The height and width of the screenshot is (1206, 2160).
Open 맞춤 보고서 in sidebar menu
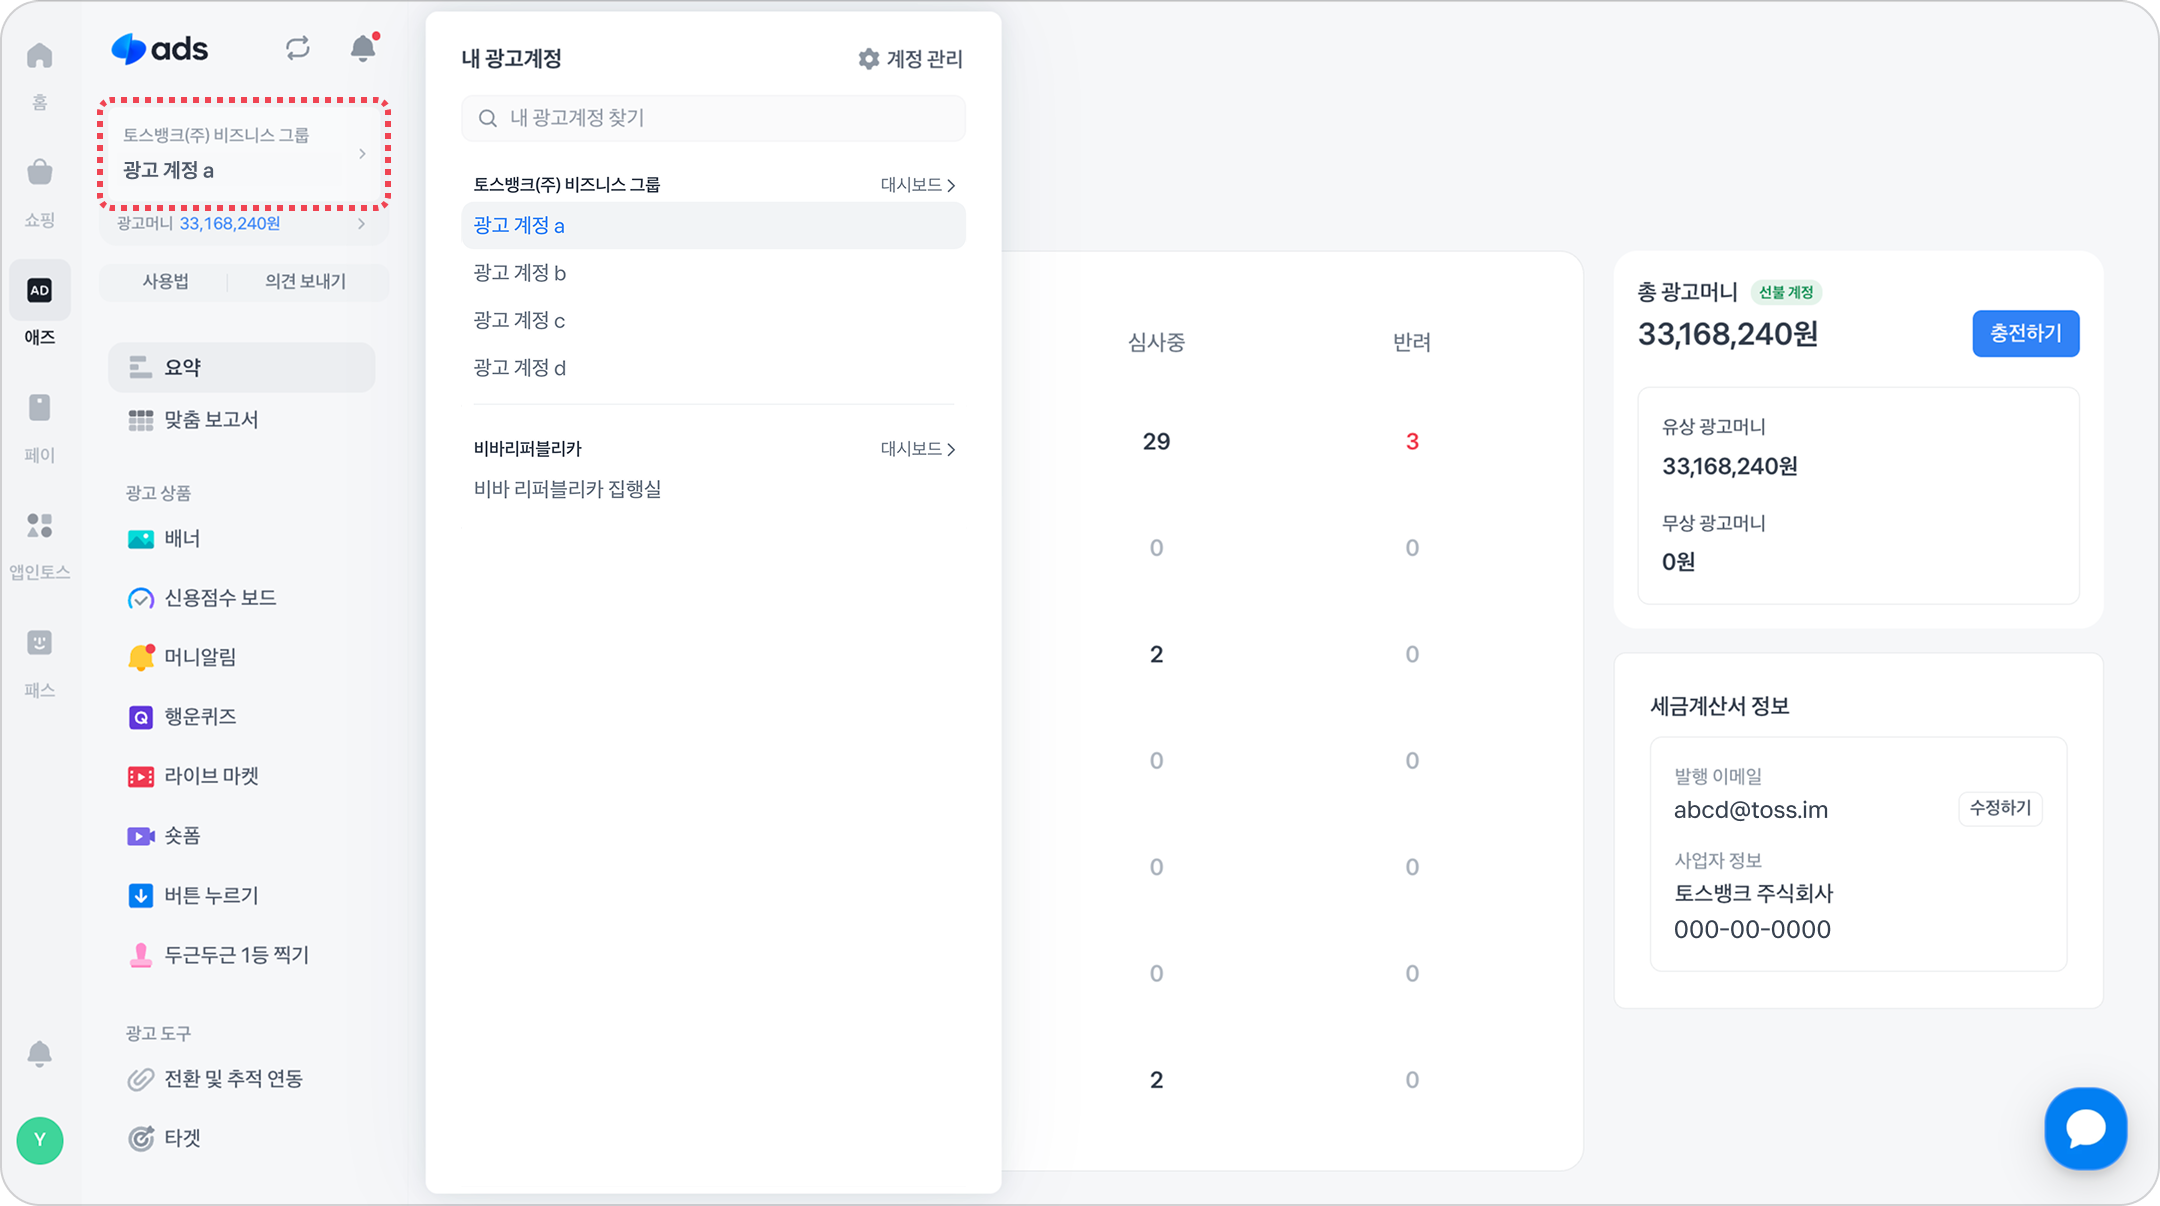[211, 420]
